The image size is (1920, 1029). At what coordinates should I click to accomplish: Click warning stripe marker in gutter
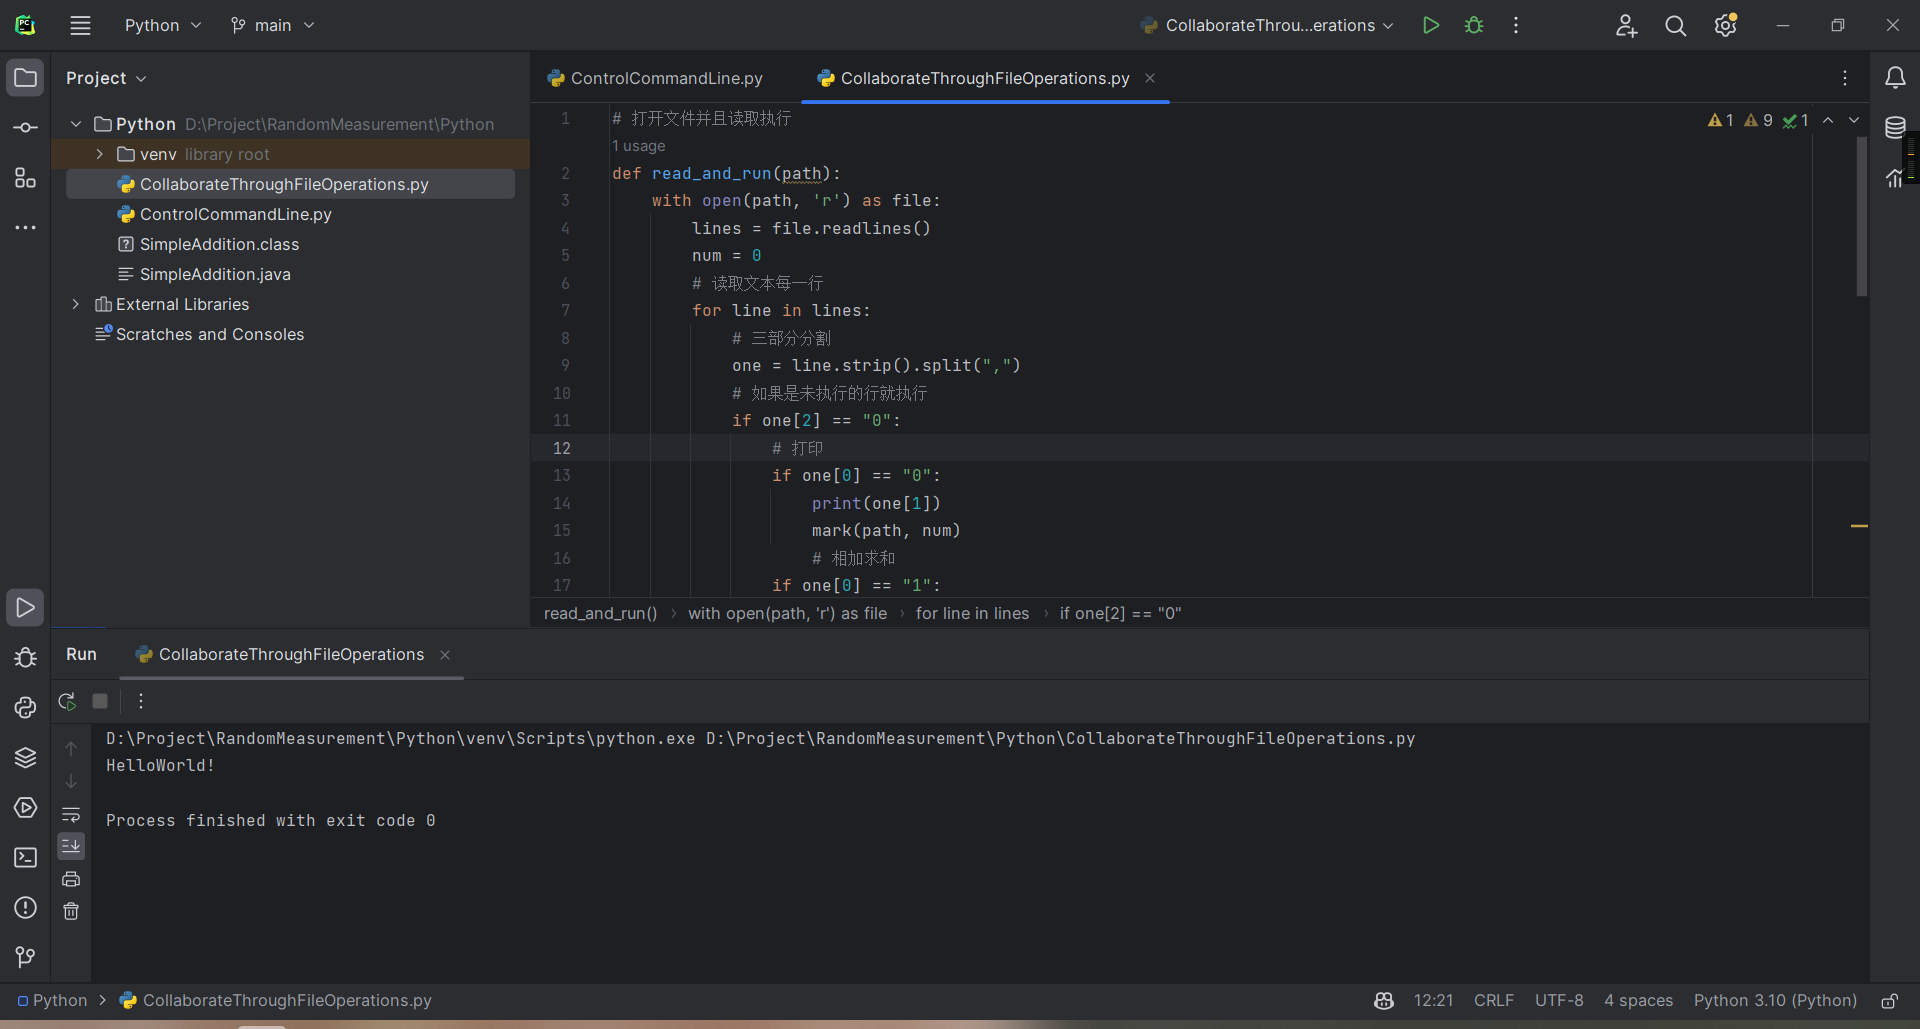pyautogui.click(x=1859, y=525)
